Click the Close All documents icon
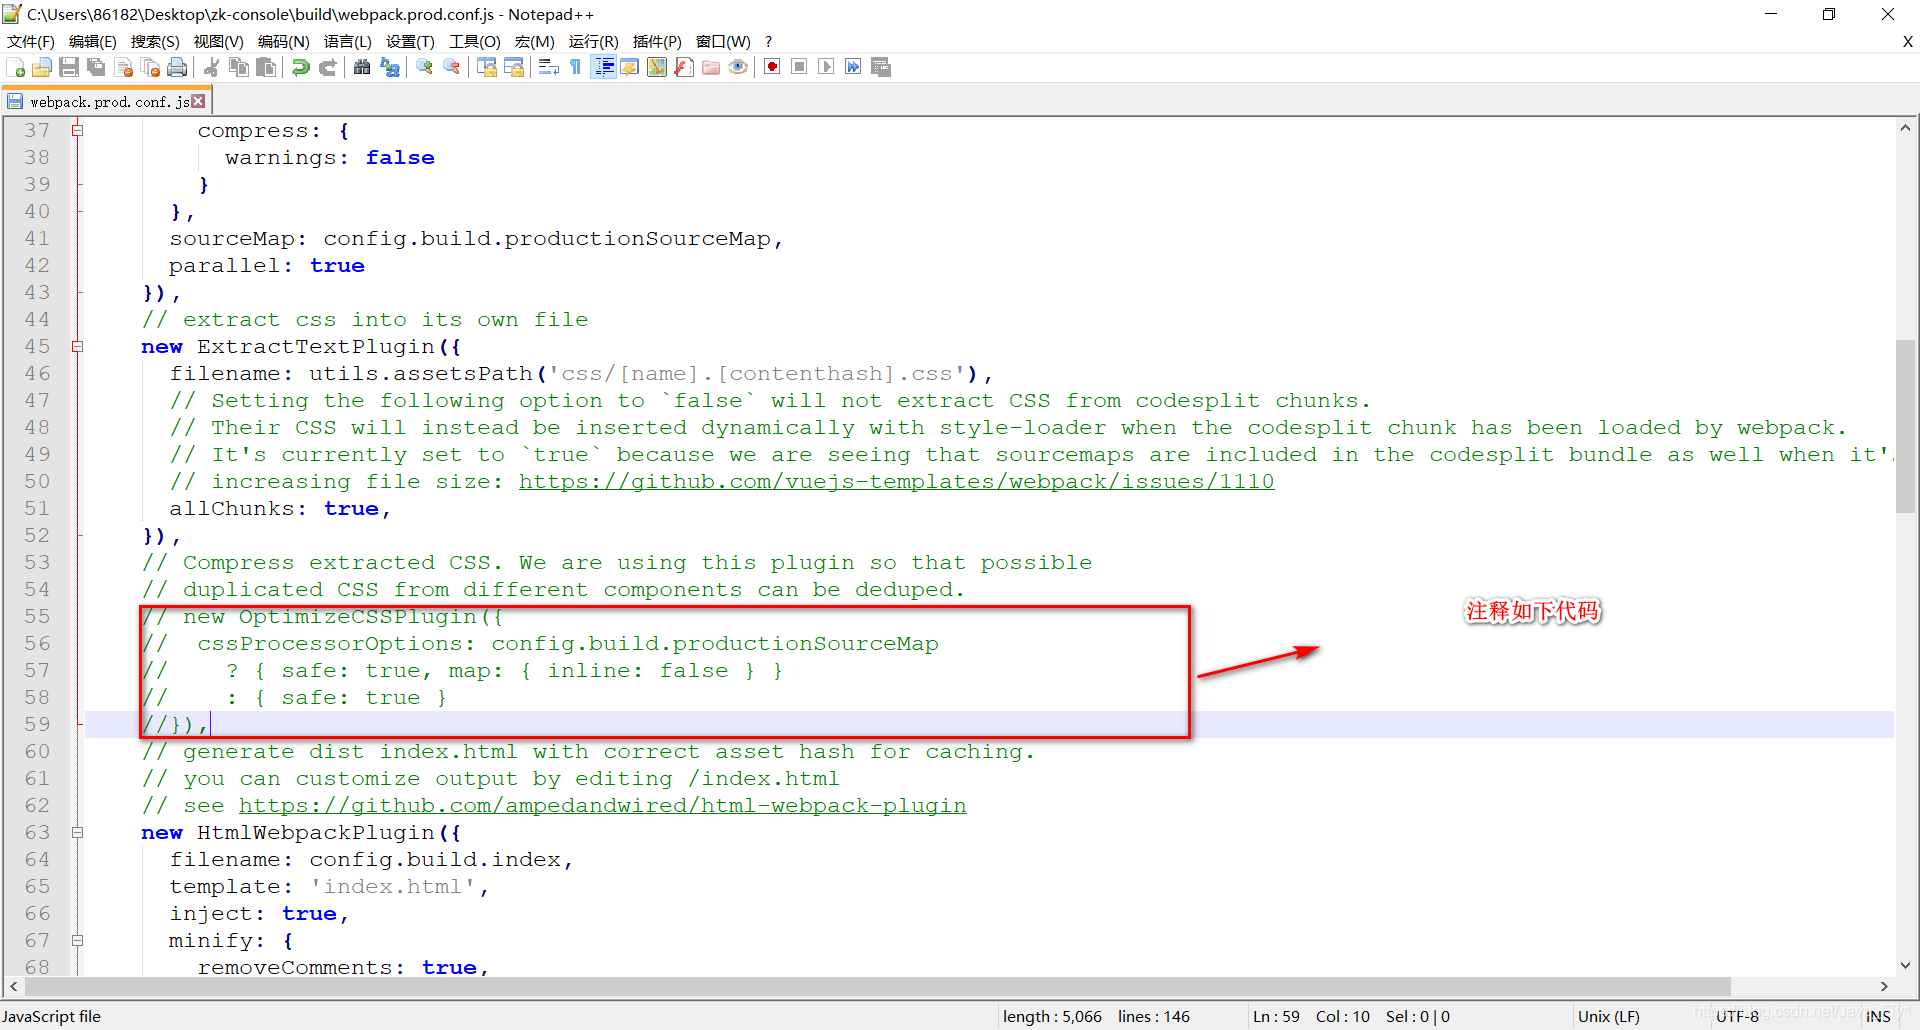This screenshot has height=1030, width=1920. 151,67
